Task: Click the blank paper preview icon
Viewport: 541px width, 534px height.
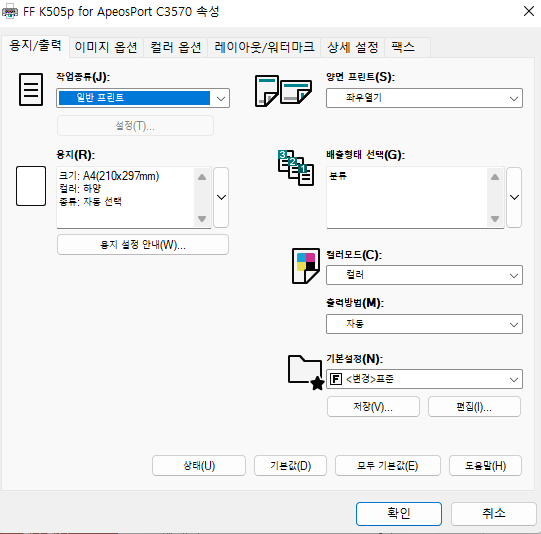Action: click(x=31, y=186)
